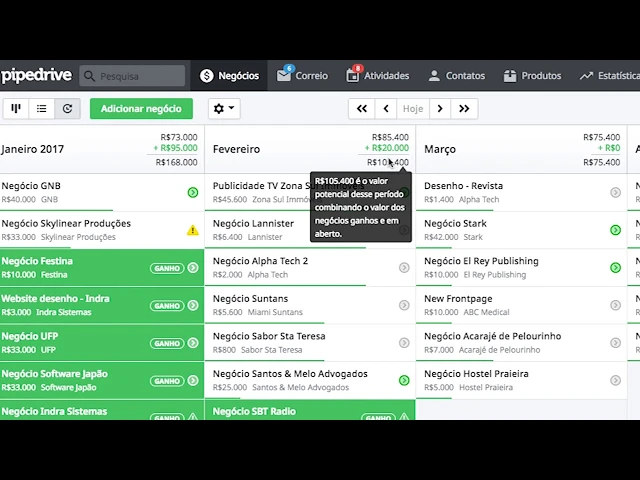Viewport: 640px width, 480px height.
Task: Click the Miami Suntans organization name
Action: coord(275,312)
